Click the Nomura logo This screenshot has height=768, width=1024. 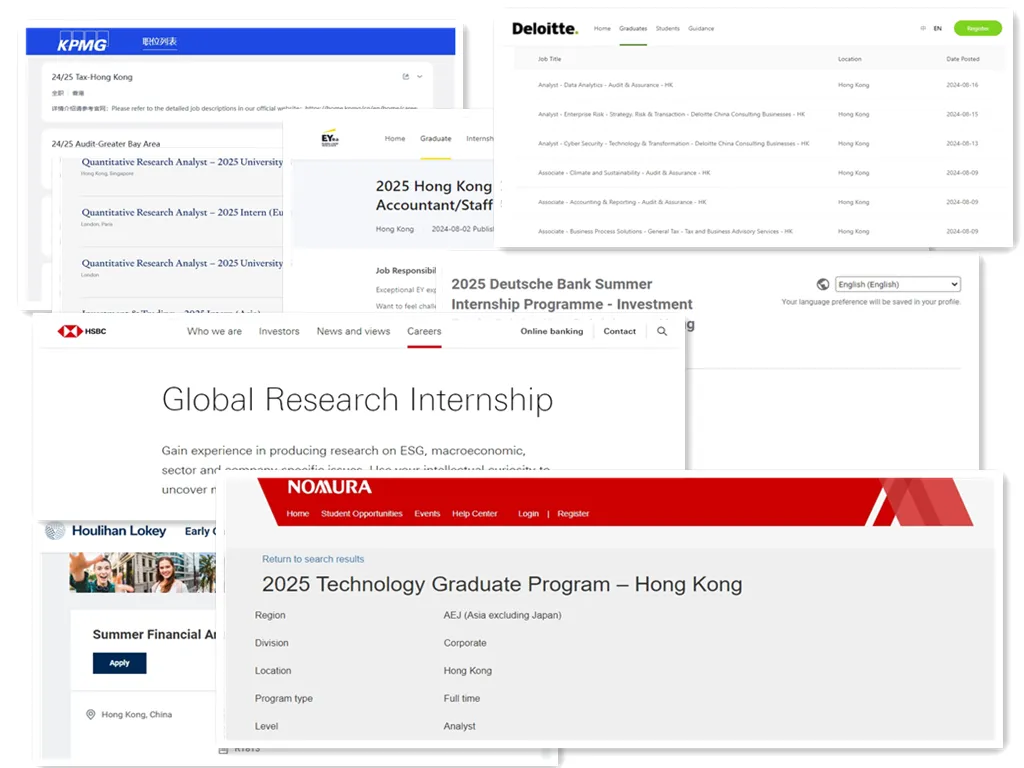coord(329,487)
